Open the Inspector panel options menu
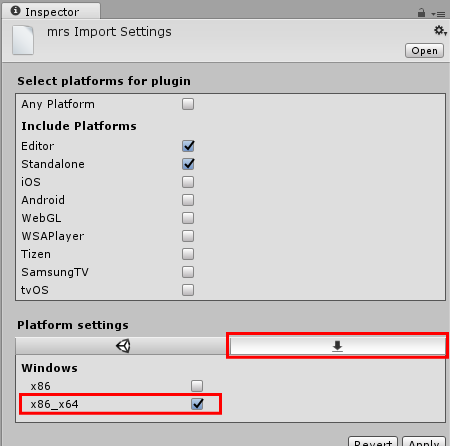This screenshot has width=450, height=446. pyautogui.click(x=438, y=14)
